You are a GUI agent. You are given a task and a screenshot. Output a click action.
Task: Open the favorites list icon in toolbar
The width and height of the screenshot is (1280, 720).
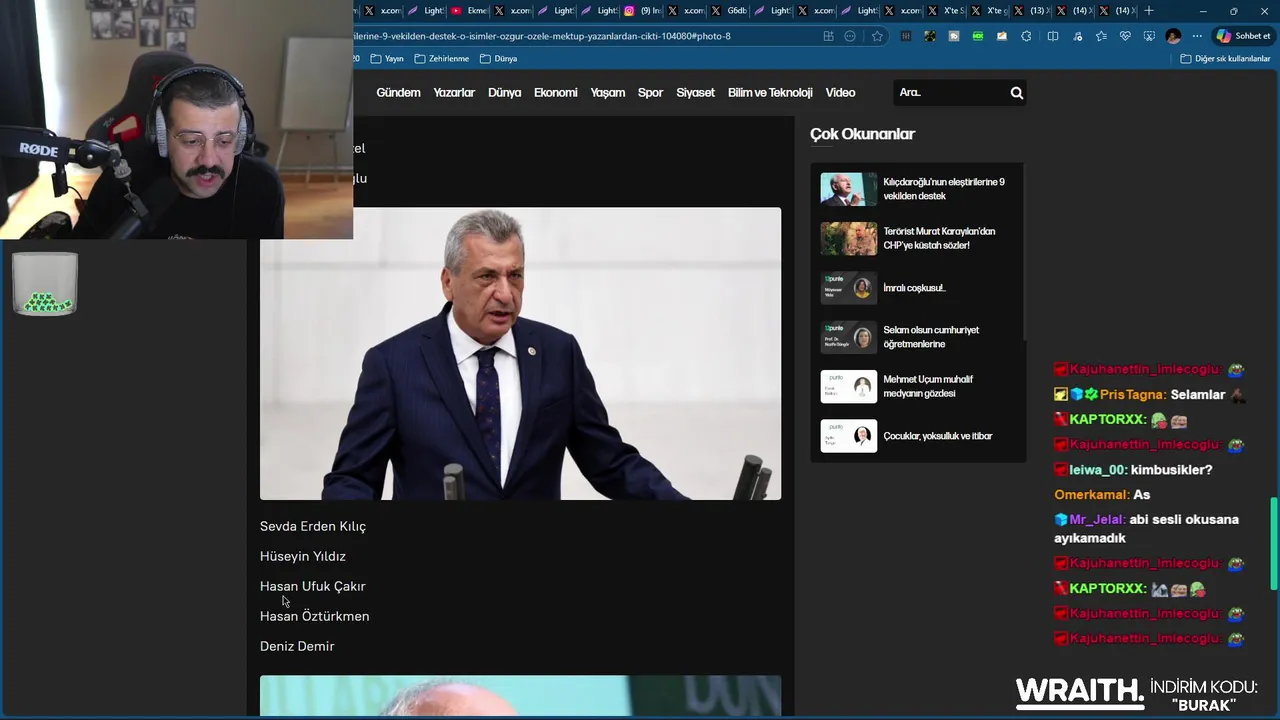coord(1101,36)
